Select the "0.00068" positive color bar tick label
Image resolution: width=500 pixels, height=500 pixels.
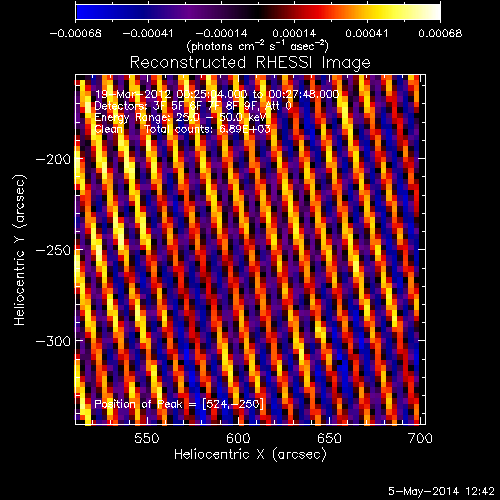tap(440, 33)
